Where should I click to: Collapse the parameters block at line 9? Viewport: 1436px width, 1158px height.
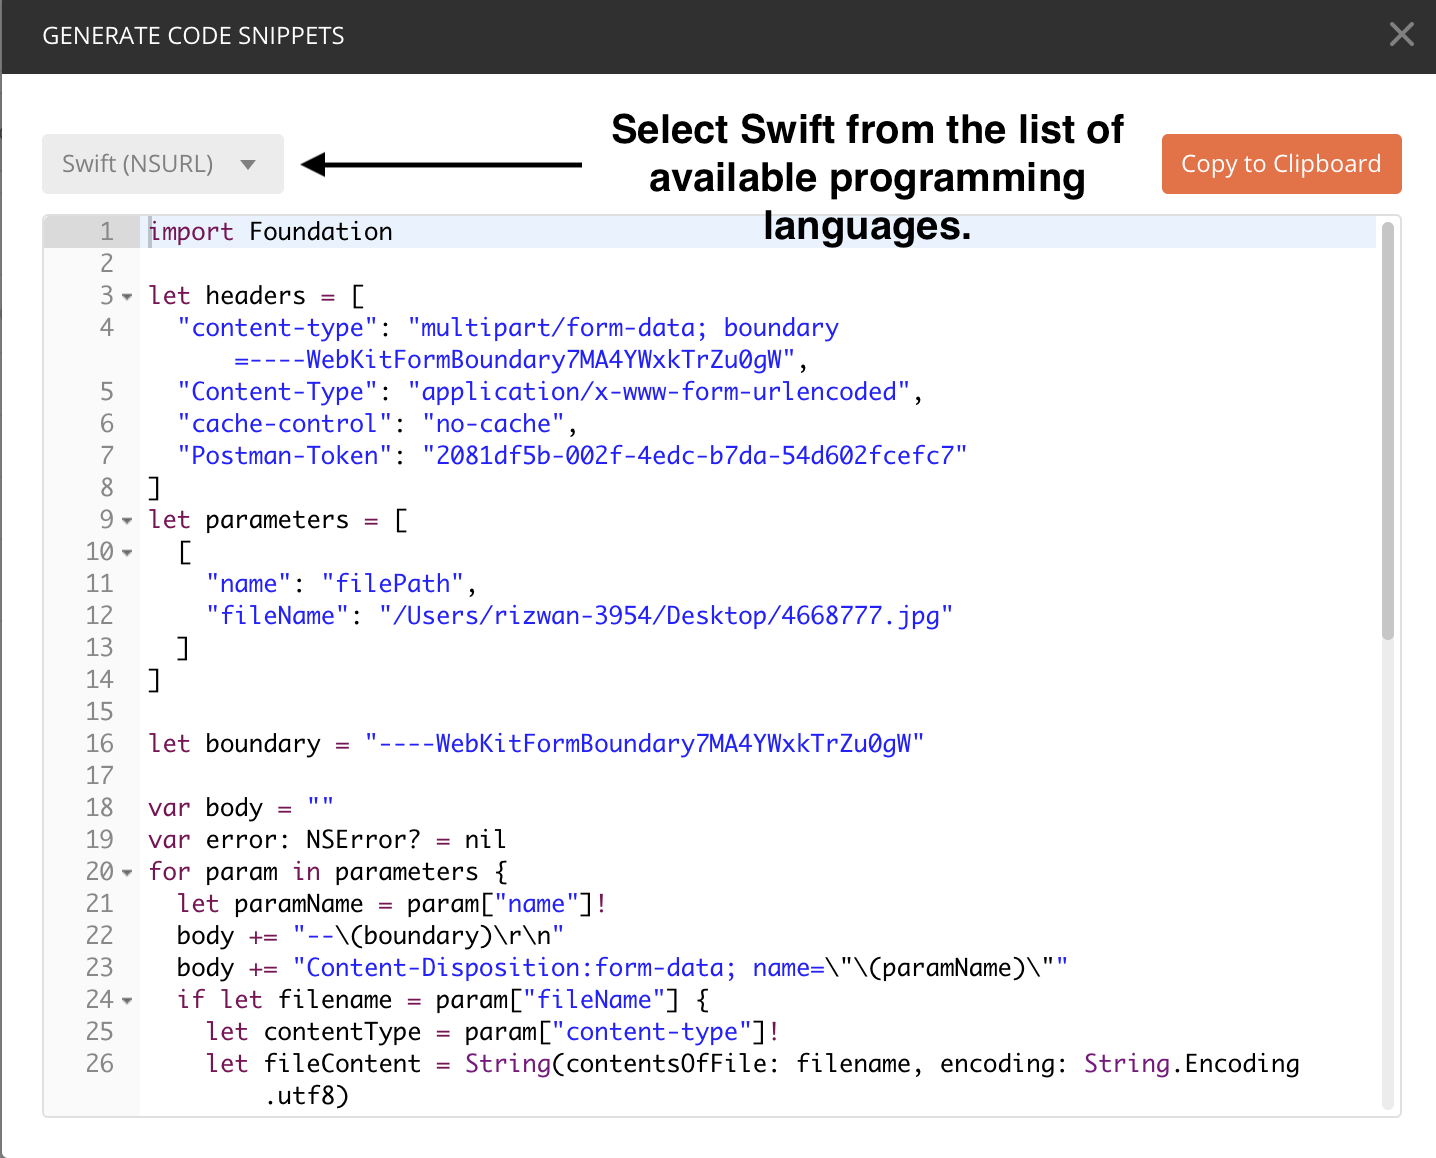(127, 521)
